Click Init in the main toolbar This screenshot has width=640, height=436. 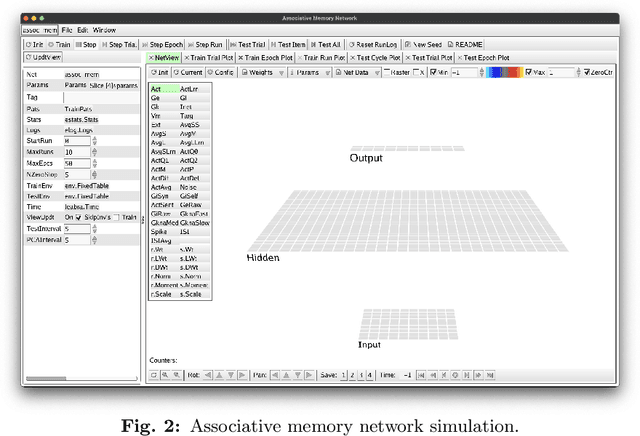[x=34, y=44]
